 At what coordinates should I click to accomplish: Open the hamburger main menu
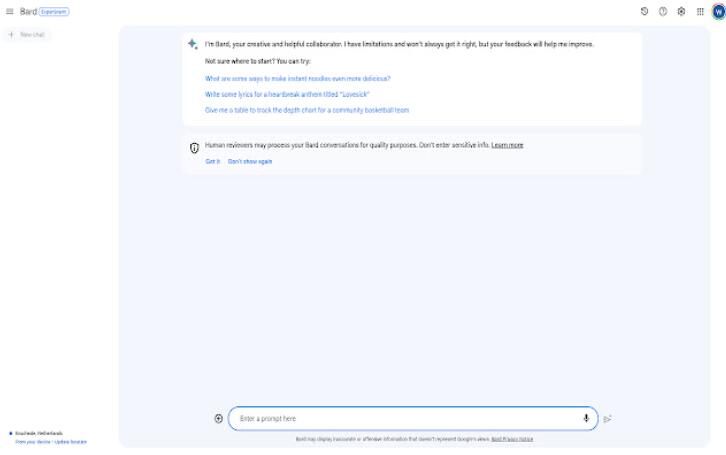[10, 12]
